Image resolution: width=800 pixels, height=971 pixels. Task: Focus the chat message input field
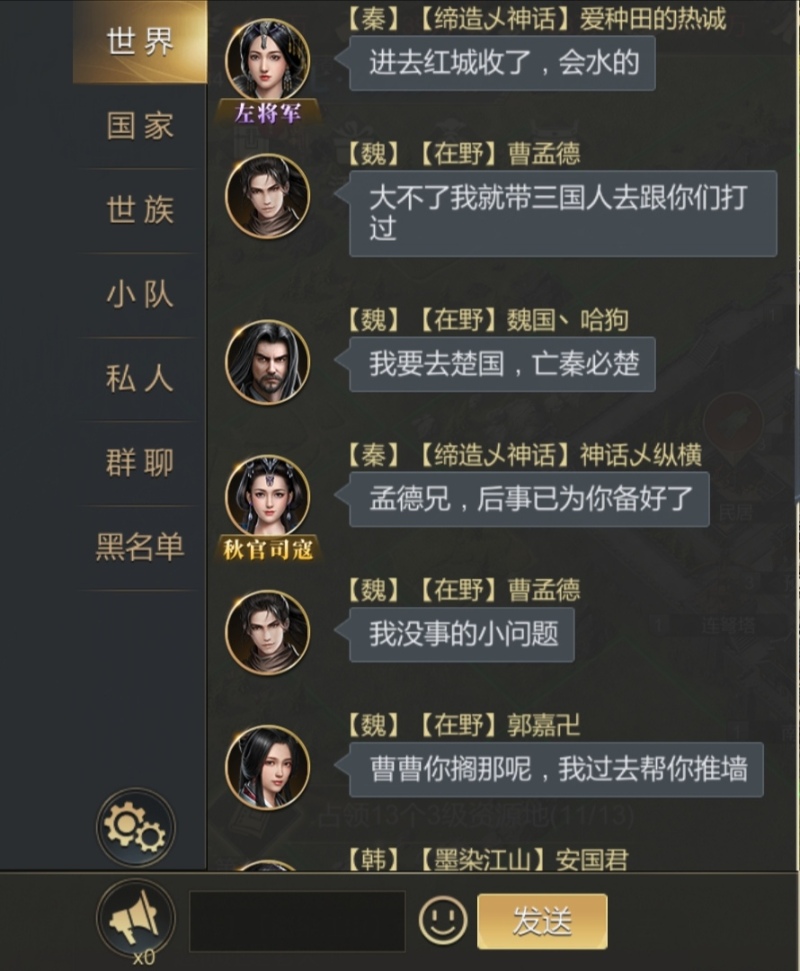297,921
